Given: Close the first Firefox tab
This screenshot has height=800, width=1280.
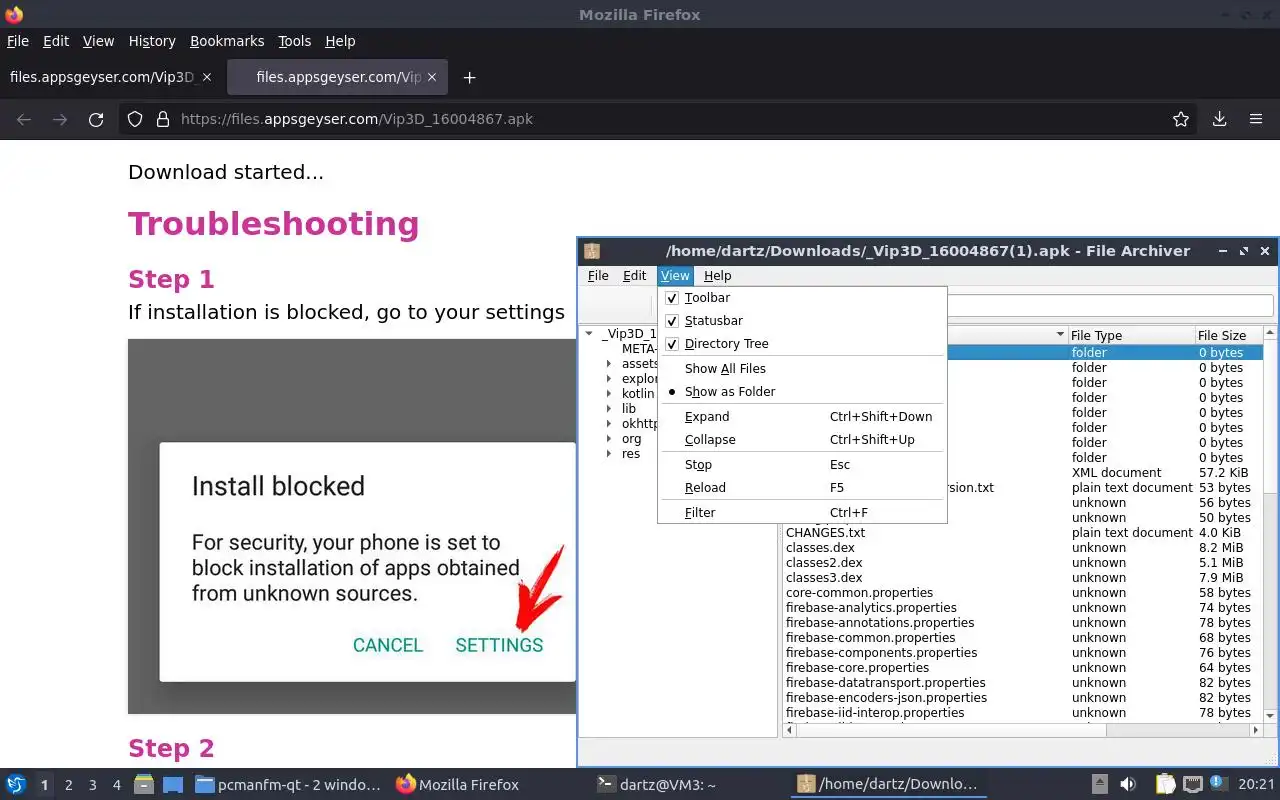Looking at the screenshot, I should click(207, 77).
